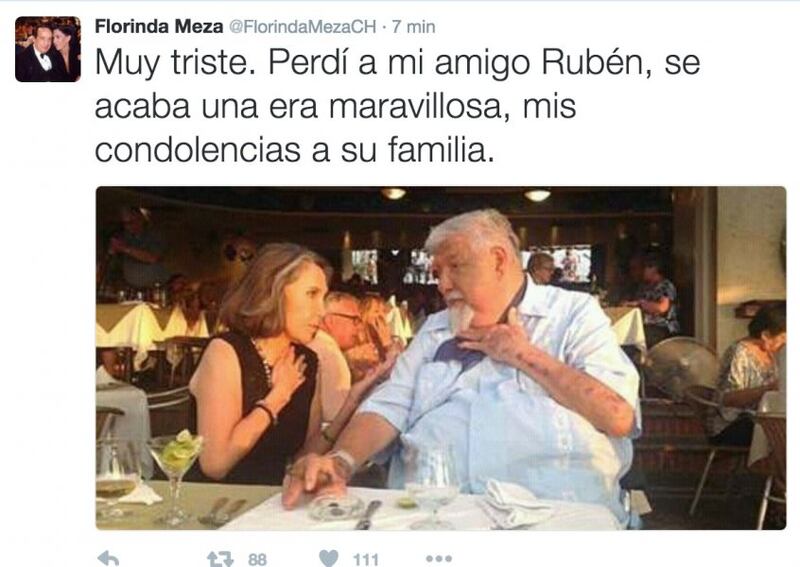View the 88 retweets count

(257, 559)
